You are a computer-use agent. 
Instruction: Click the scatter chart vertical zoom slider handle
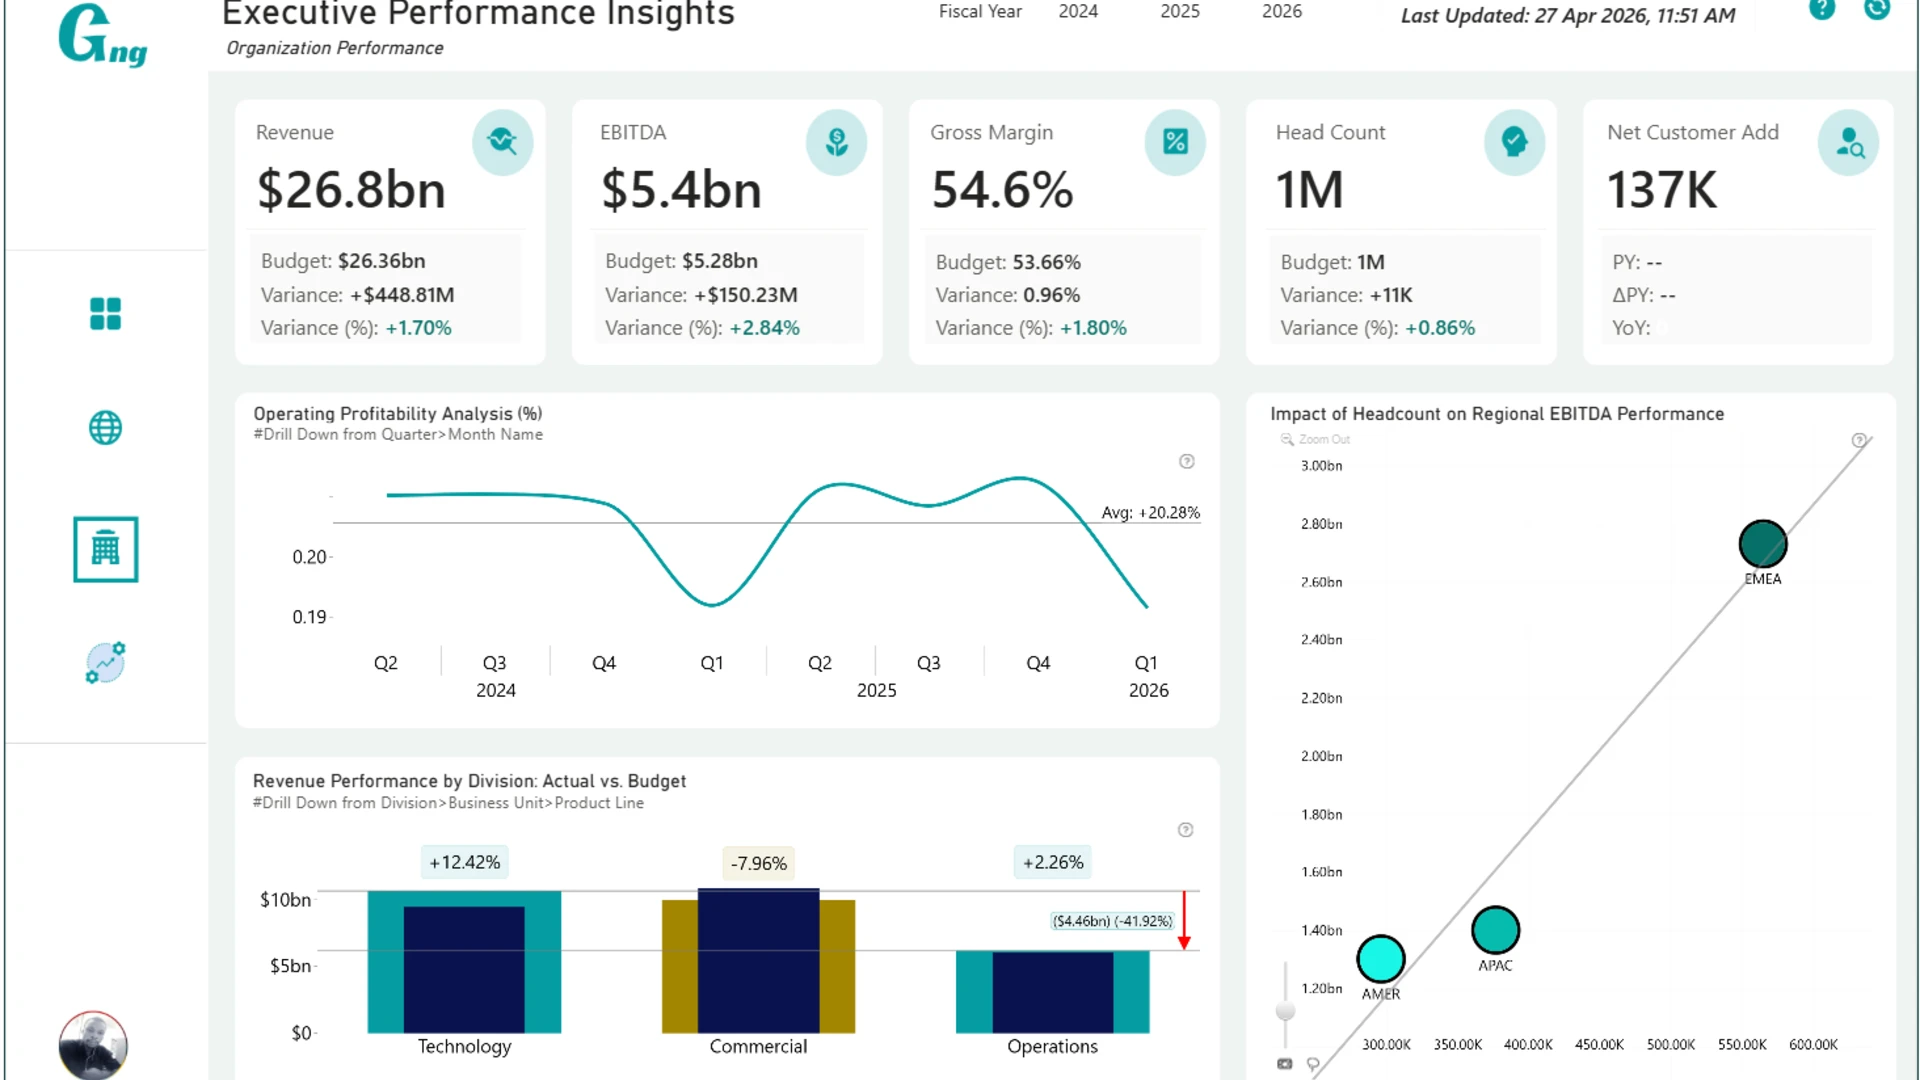[1286, 1011]
